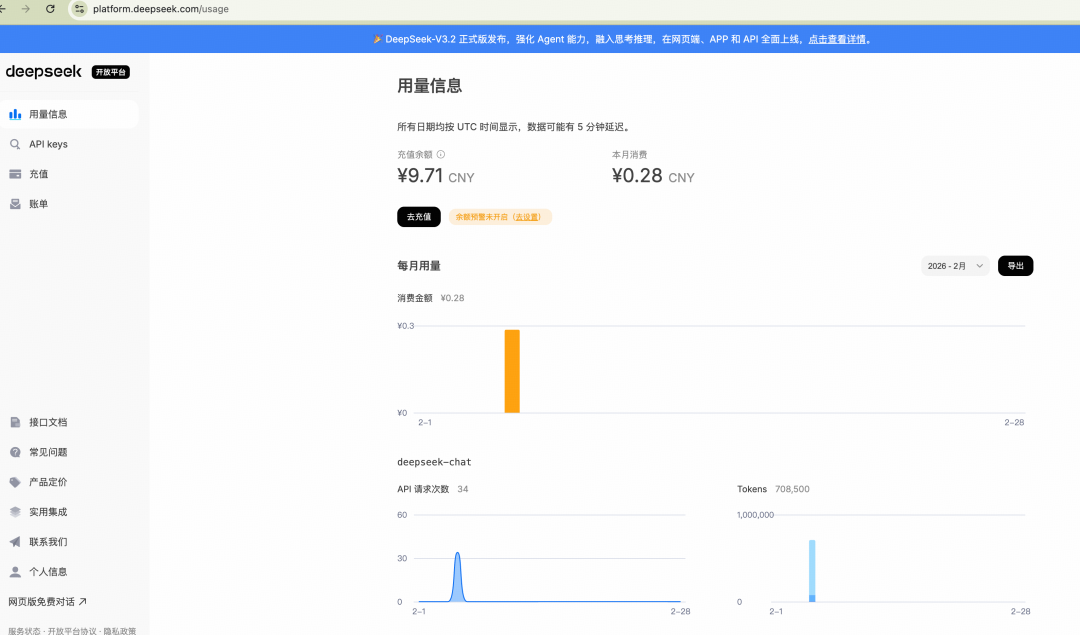1080x635 pixels.
Task: Reload the page with browser refresh icon
Action: click(x=50, y=9)
